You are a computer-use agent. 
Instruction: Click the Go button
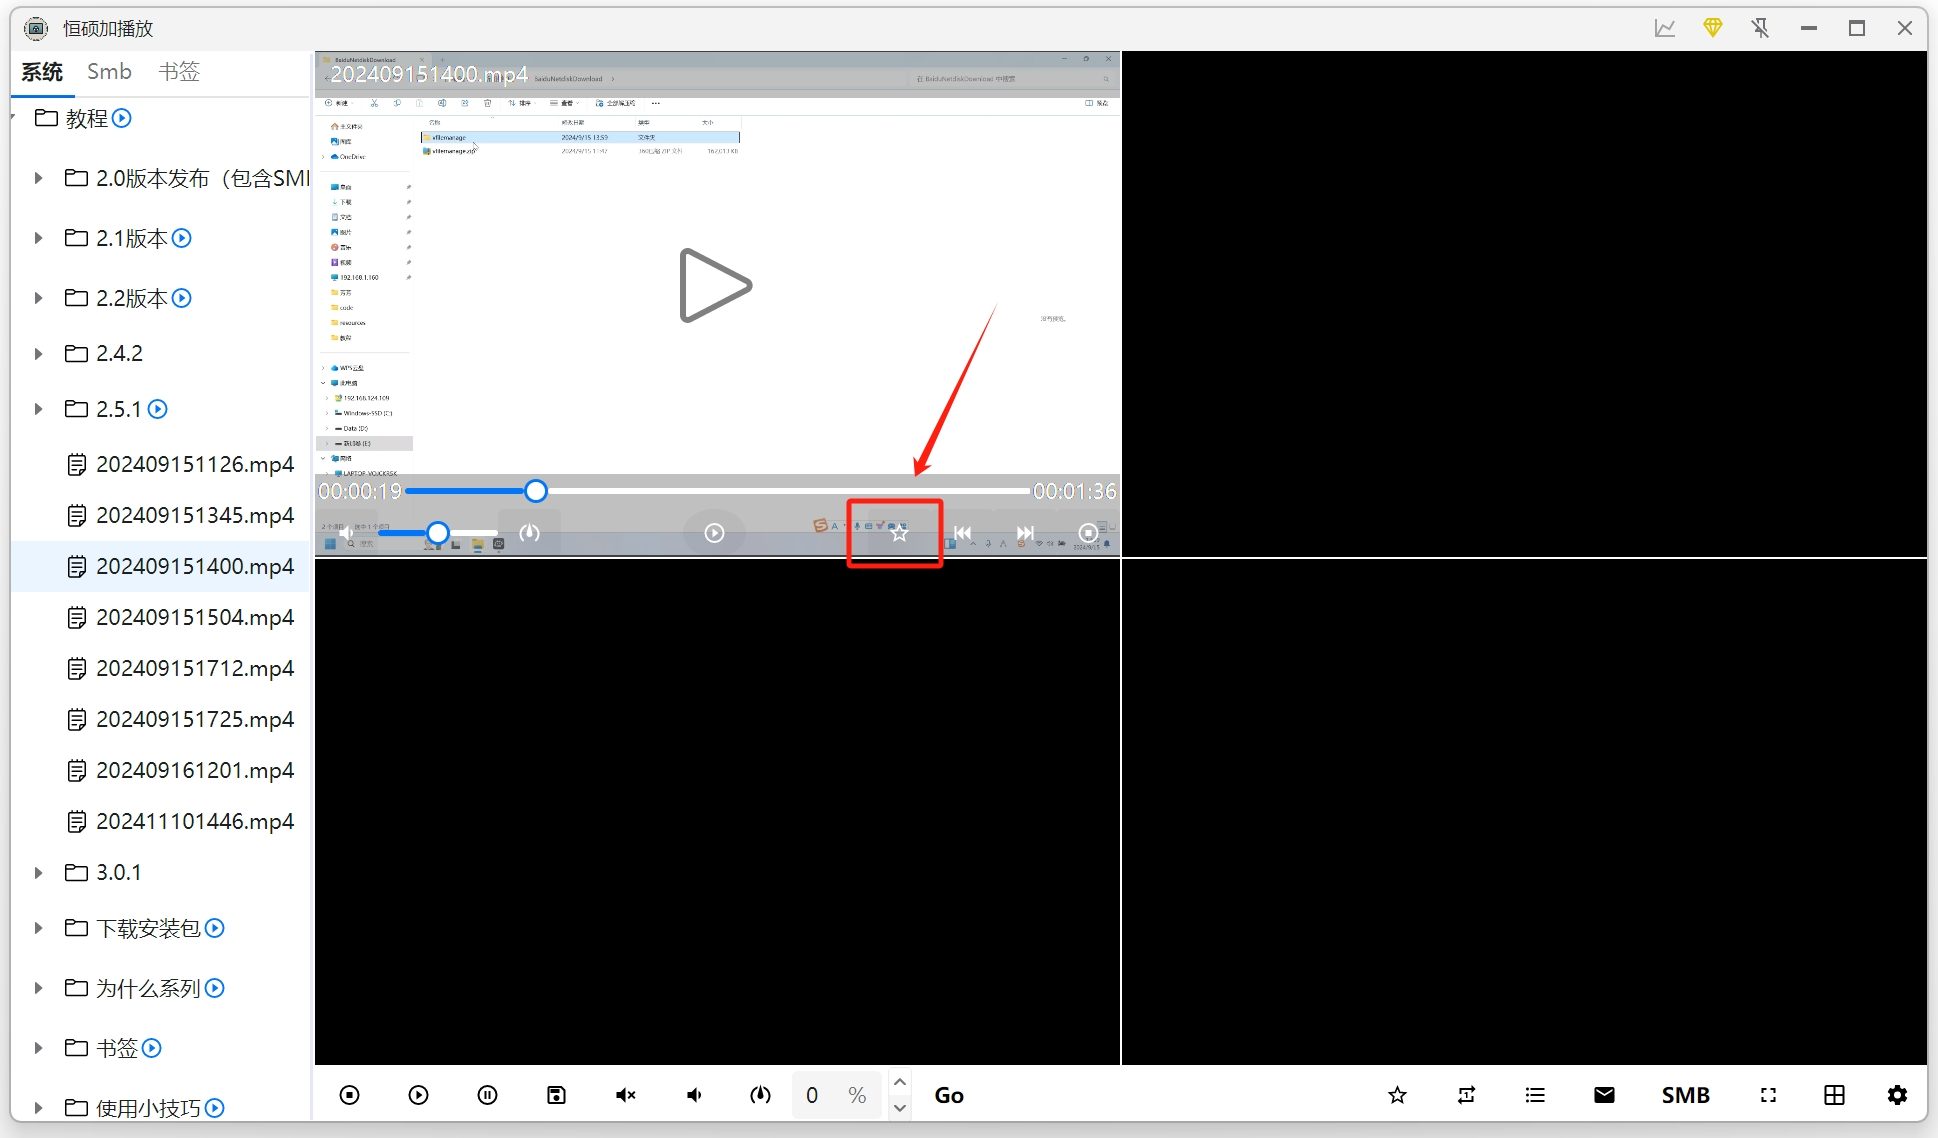pos(948,1095)
